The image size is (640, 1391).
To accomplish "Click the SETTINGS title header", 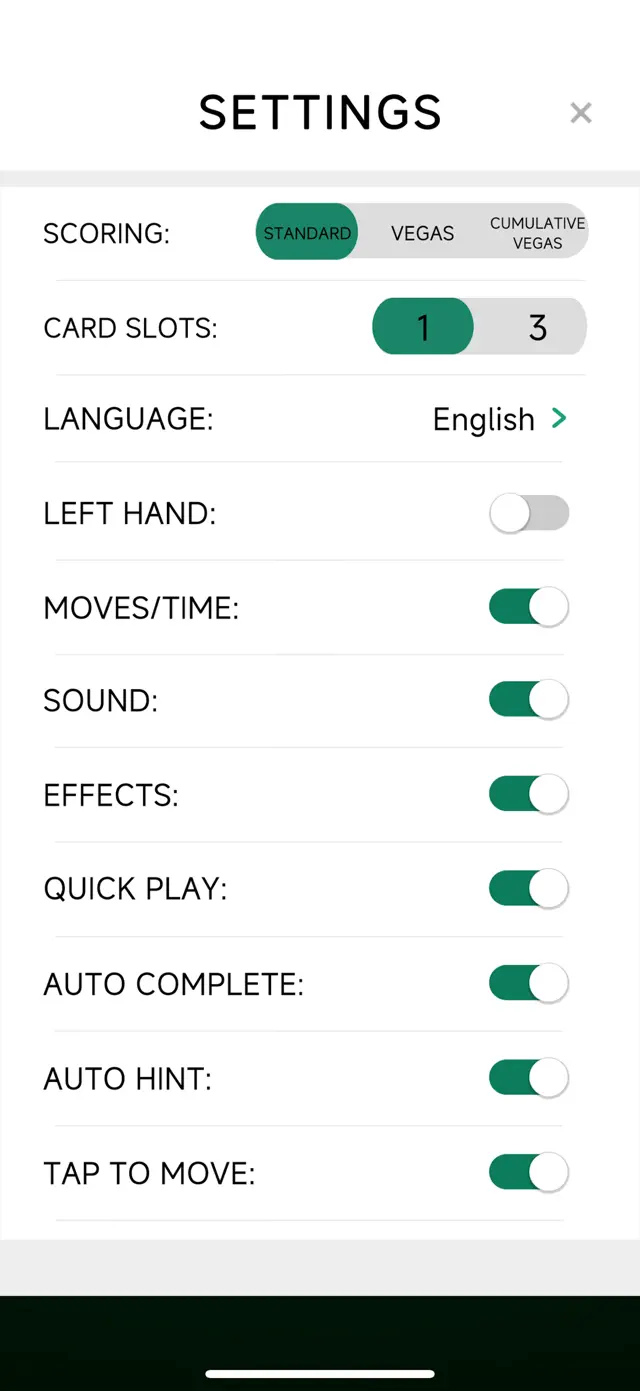I will [320, 112].
